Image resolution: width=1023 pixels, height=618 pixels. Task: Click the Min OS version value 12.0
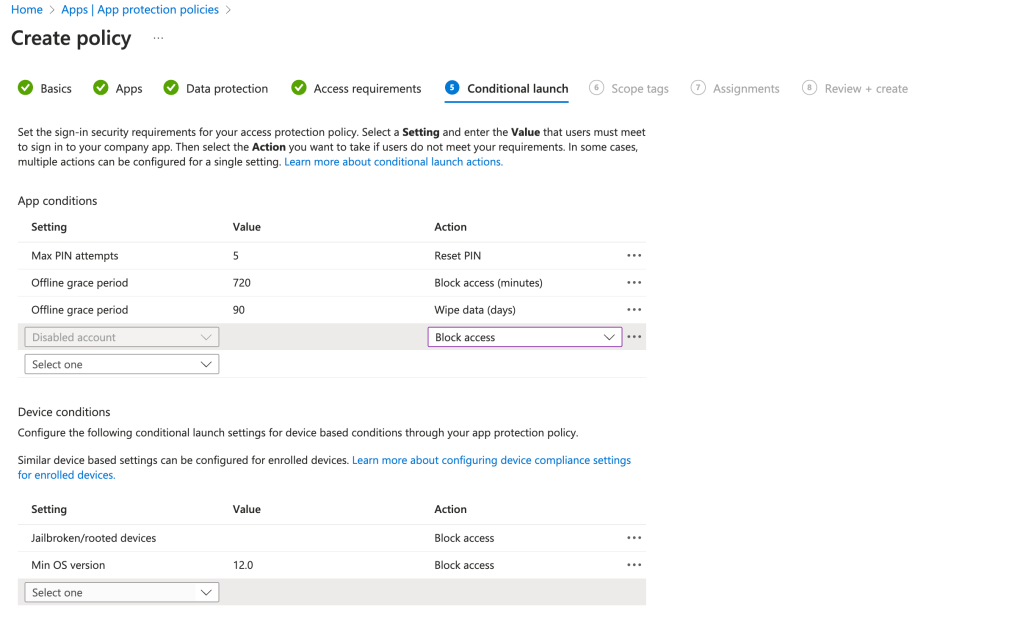tap(243, 565)
